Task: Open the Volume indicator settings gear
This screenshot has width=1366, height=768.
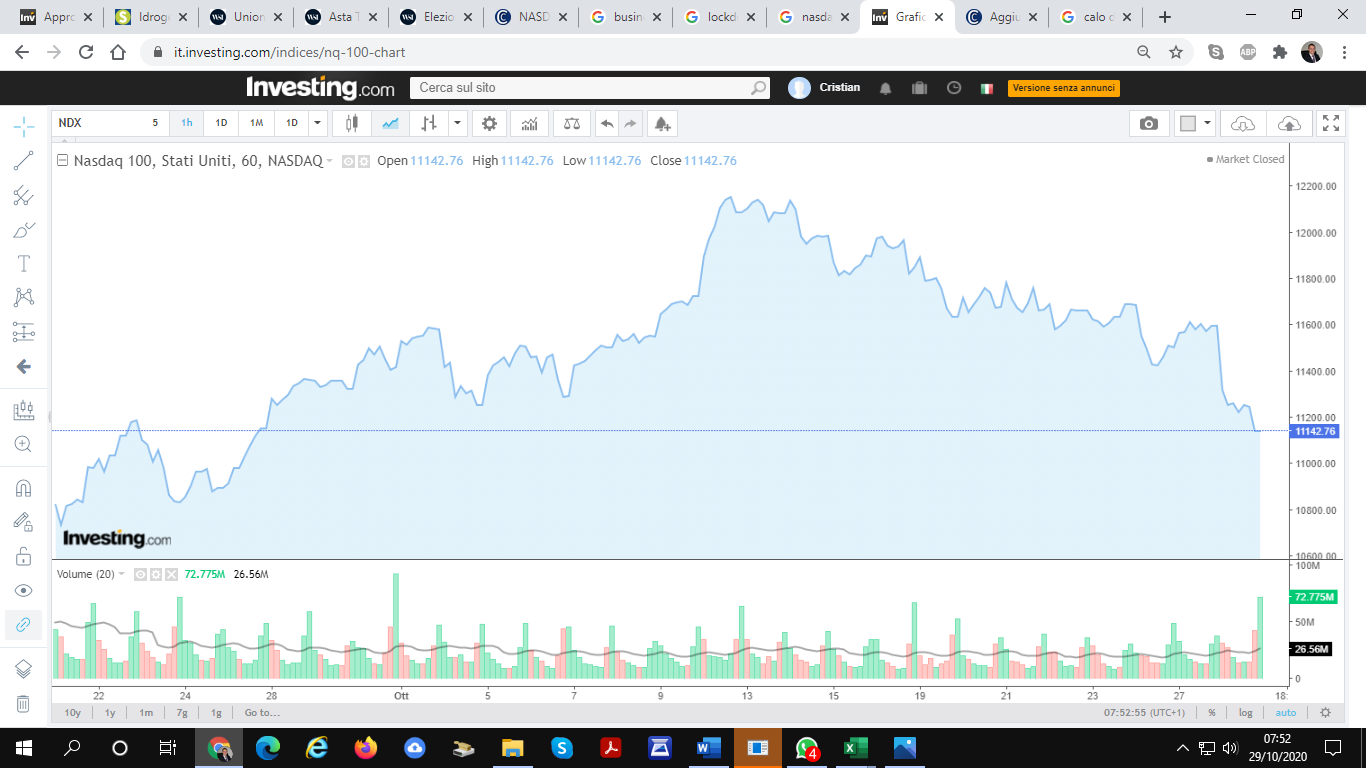Action: pos(155,574)
